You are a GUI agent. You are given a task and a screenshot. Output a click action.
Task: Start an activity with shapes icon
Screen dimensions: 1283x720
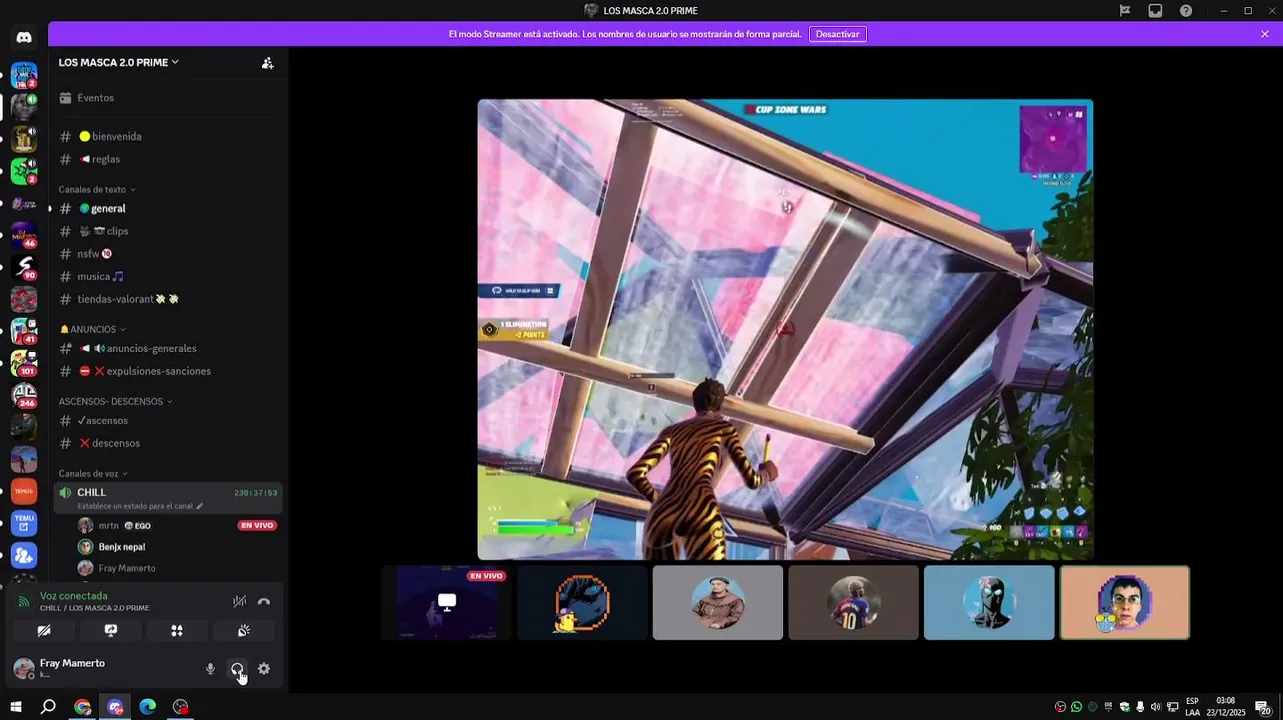pyautogui.click(x=177, y=631)
